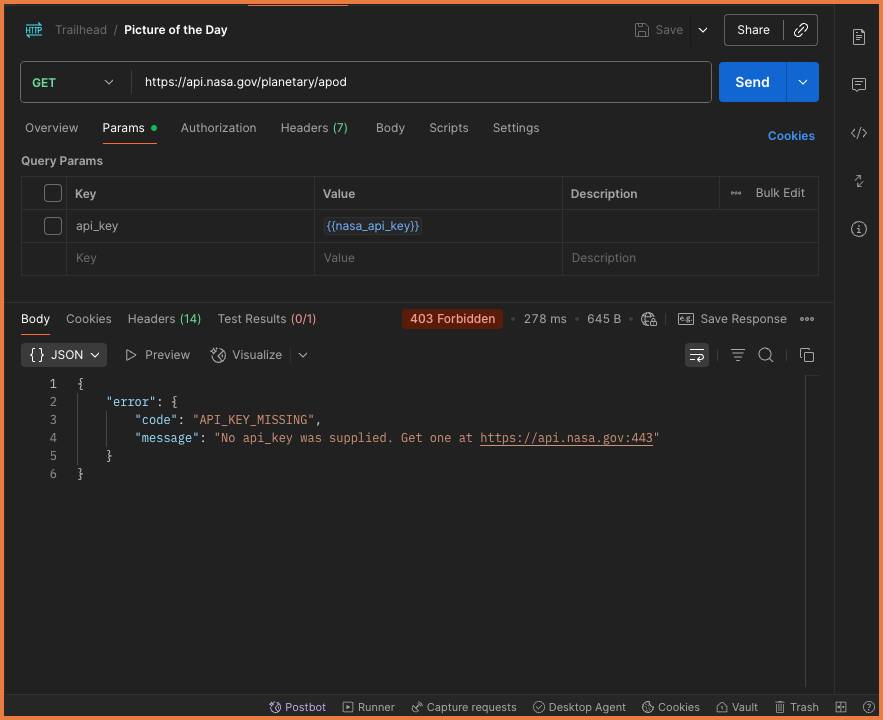Click the empty Key placeholder cell
This screenshot has height=720, width=883.
190,258
